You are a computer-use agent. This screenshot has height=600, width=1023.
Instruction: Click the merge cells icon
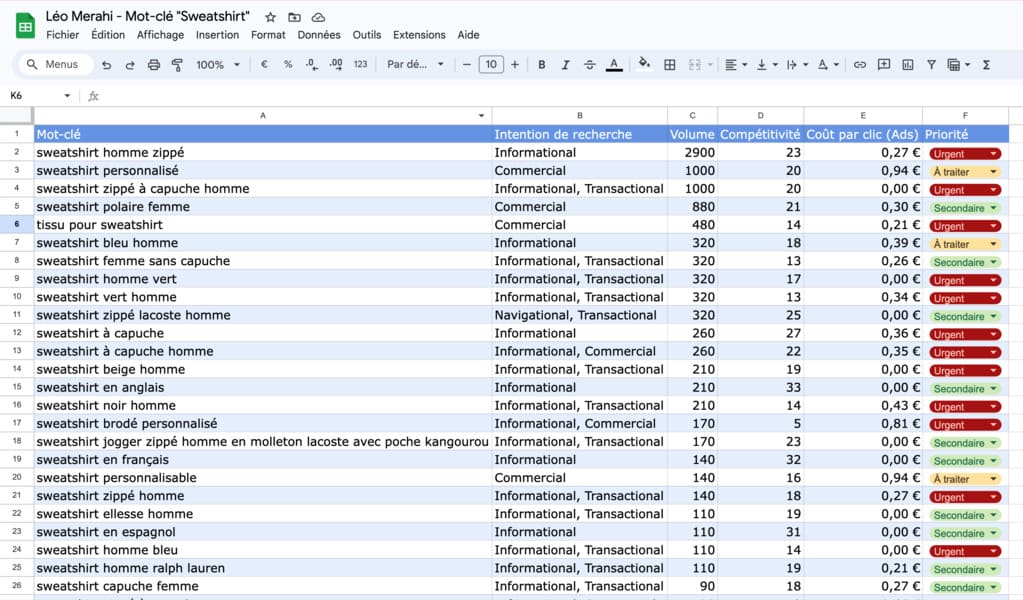pyautogui.click(x=695, y=65)
